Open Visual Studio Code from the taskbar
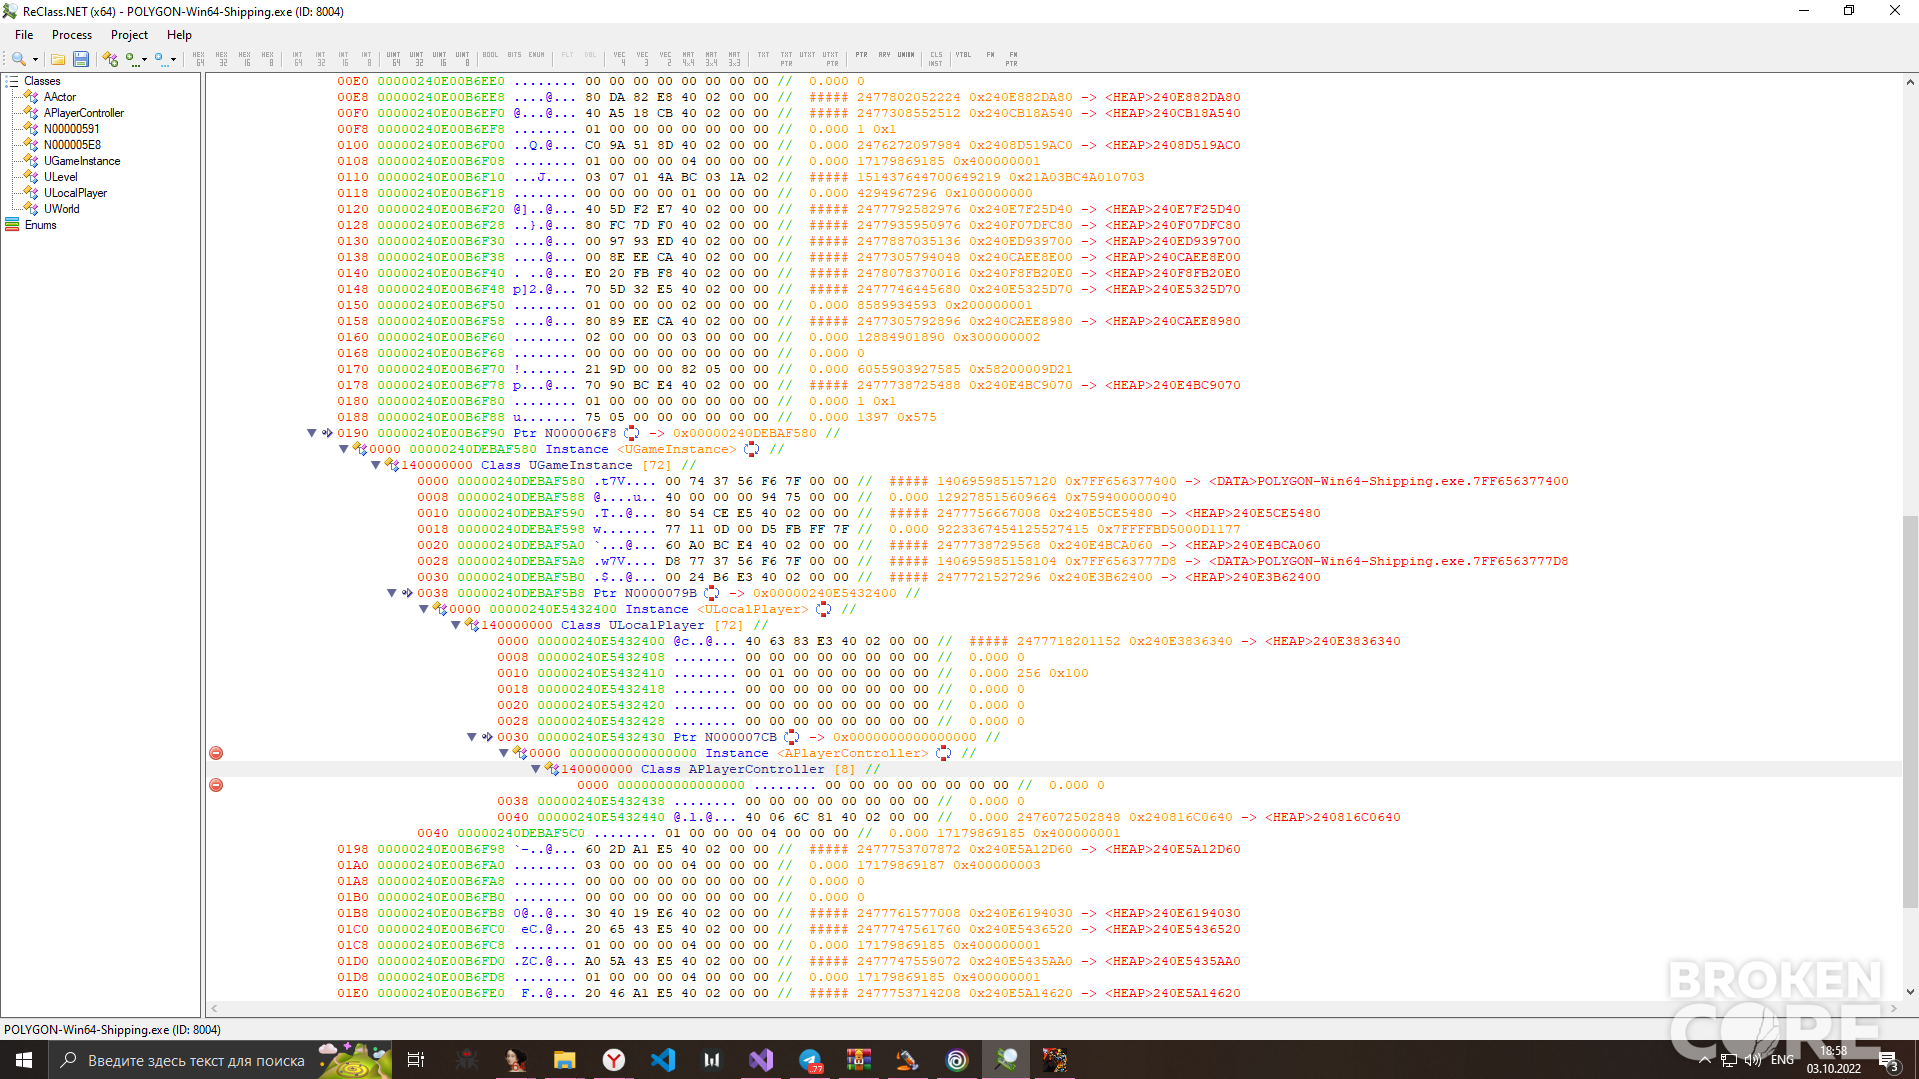The width and height of the screenshot is (1919, 1079). (x=663, y=1060)
